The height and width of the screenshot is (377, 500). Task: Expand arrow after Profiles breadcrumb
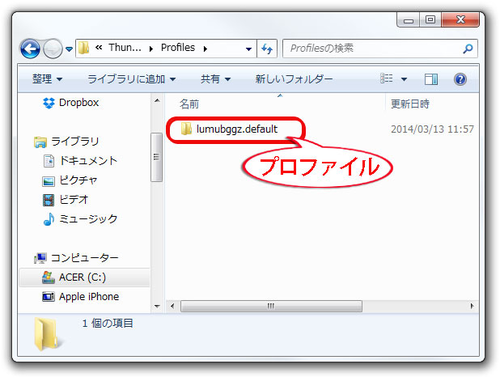[205, 49]
